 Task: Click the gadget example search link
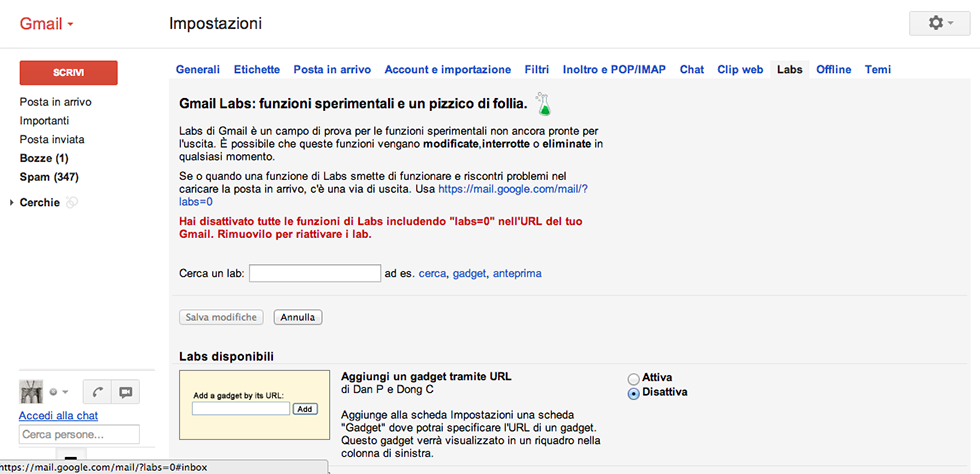[469, 273]
